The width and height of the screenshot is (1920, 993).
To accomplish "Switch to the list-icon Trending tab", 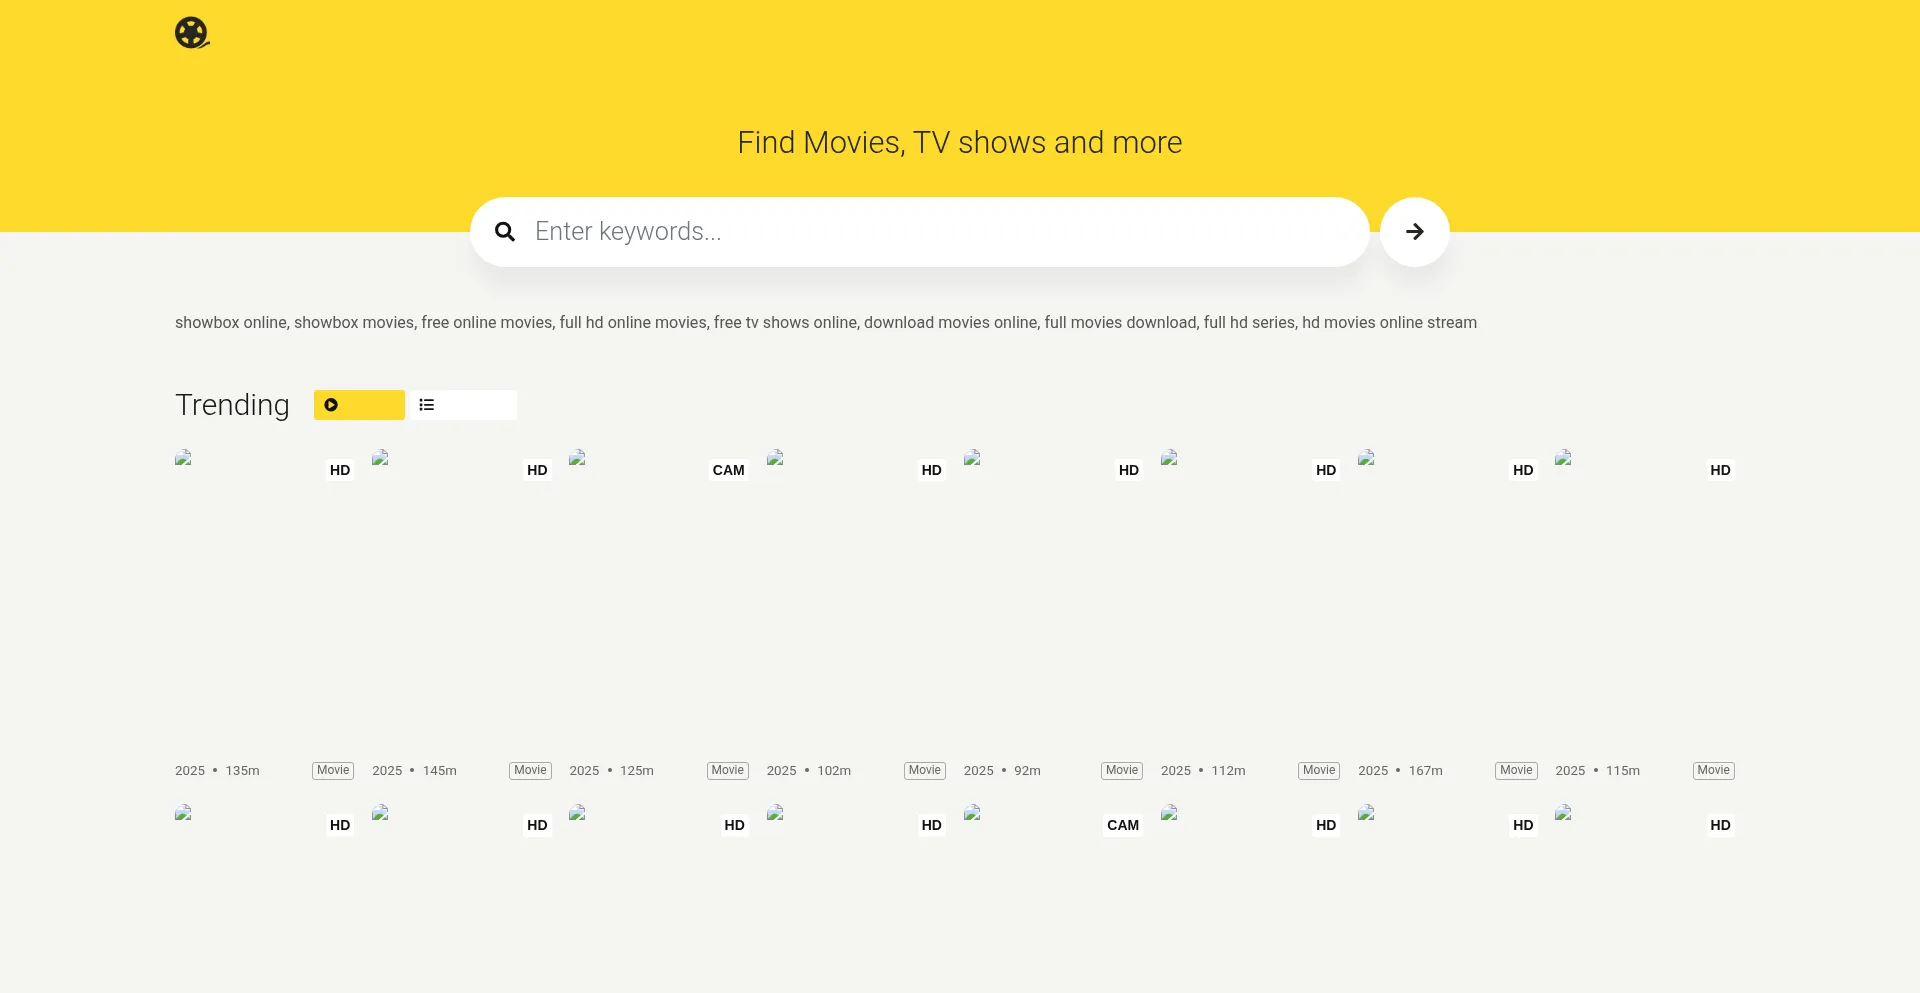I will (x=463, y=405).
